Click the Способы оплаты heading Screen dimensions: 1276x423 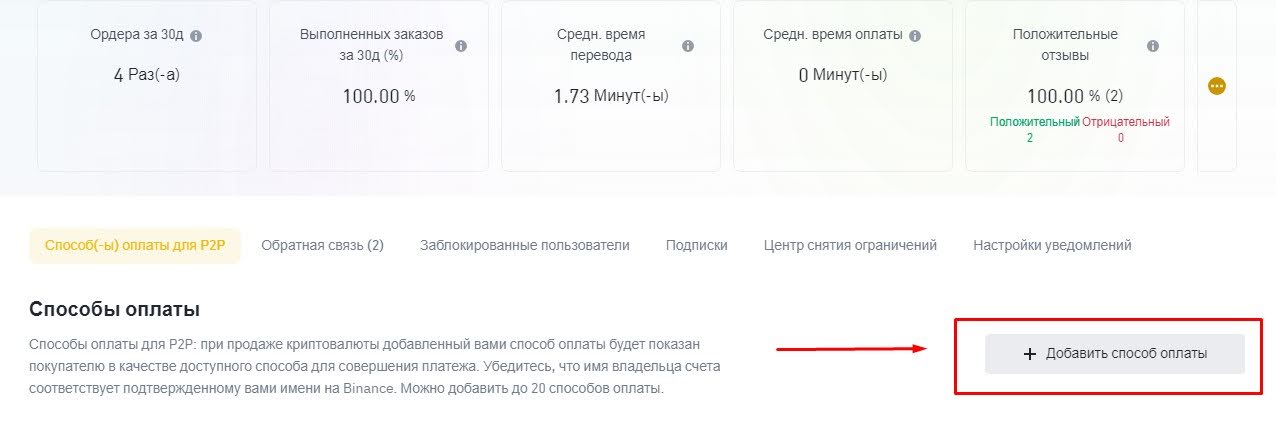[x=116, y=309]
